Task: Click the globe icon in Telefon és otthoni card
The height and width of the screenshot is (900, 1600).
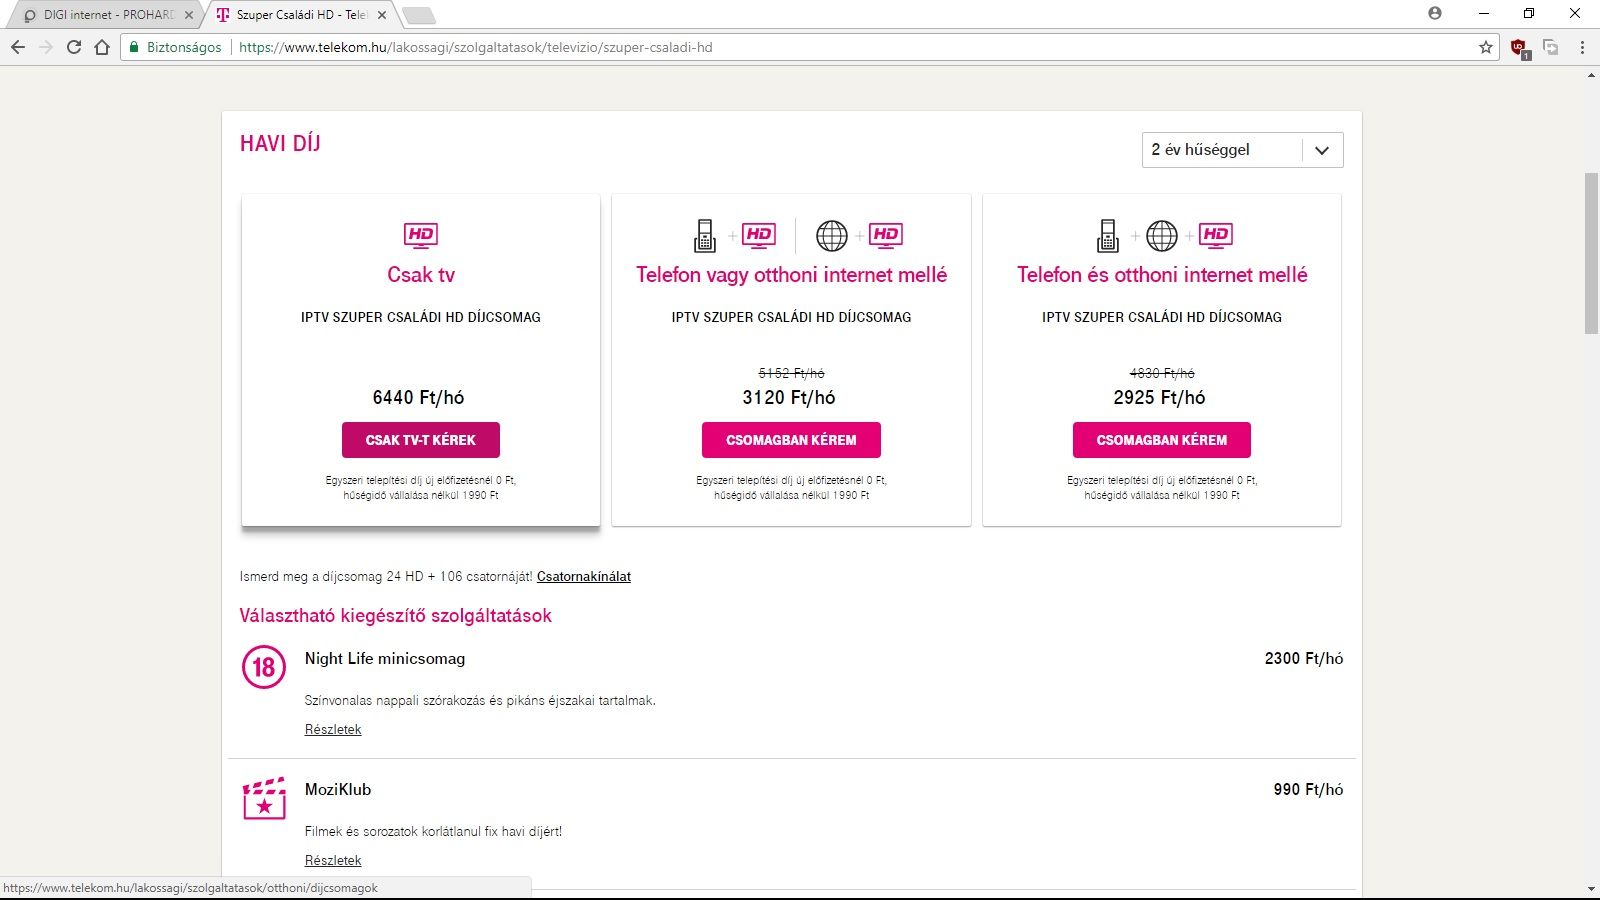Action: [x=1162, y=236]
